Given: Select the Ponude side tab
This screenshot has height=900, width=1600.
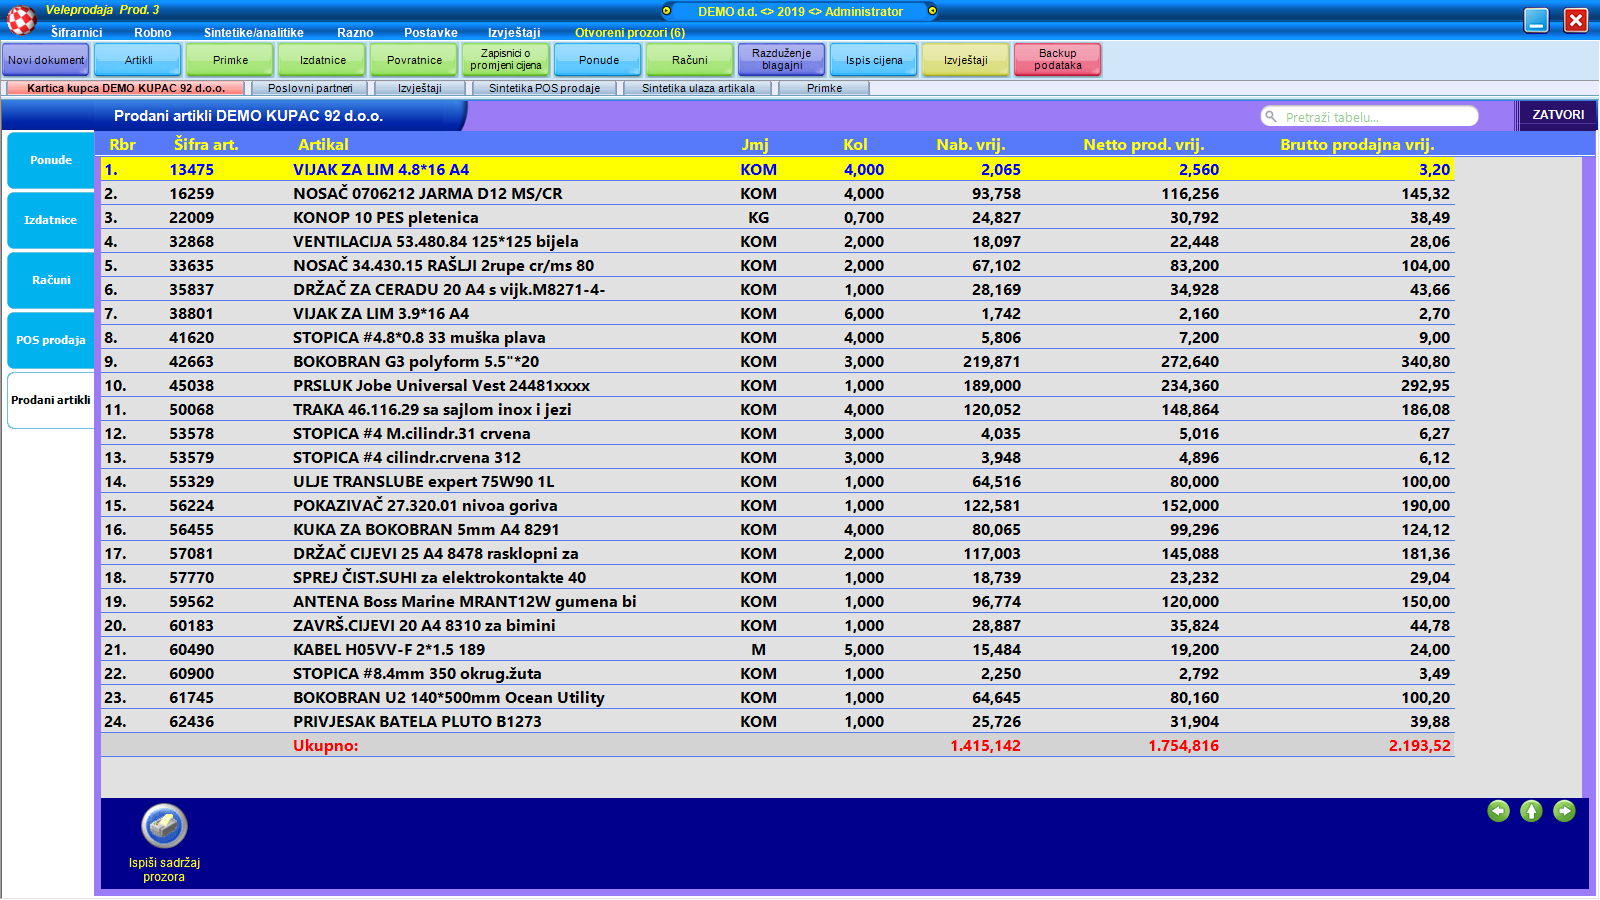Looking at the screenshot, I should coord(51,160).
